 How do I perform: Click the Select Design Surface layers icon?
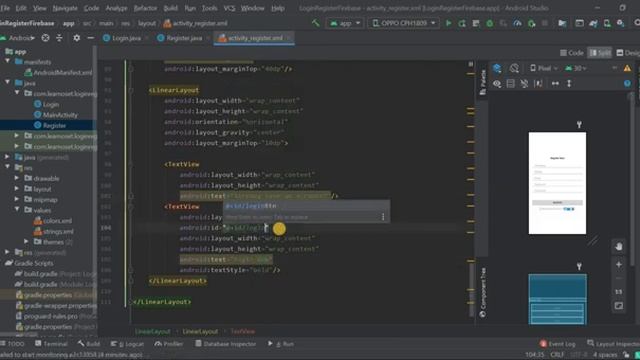pyautogui.click(x=497, y=68)
